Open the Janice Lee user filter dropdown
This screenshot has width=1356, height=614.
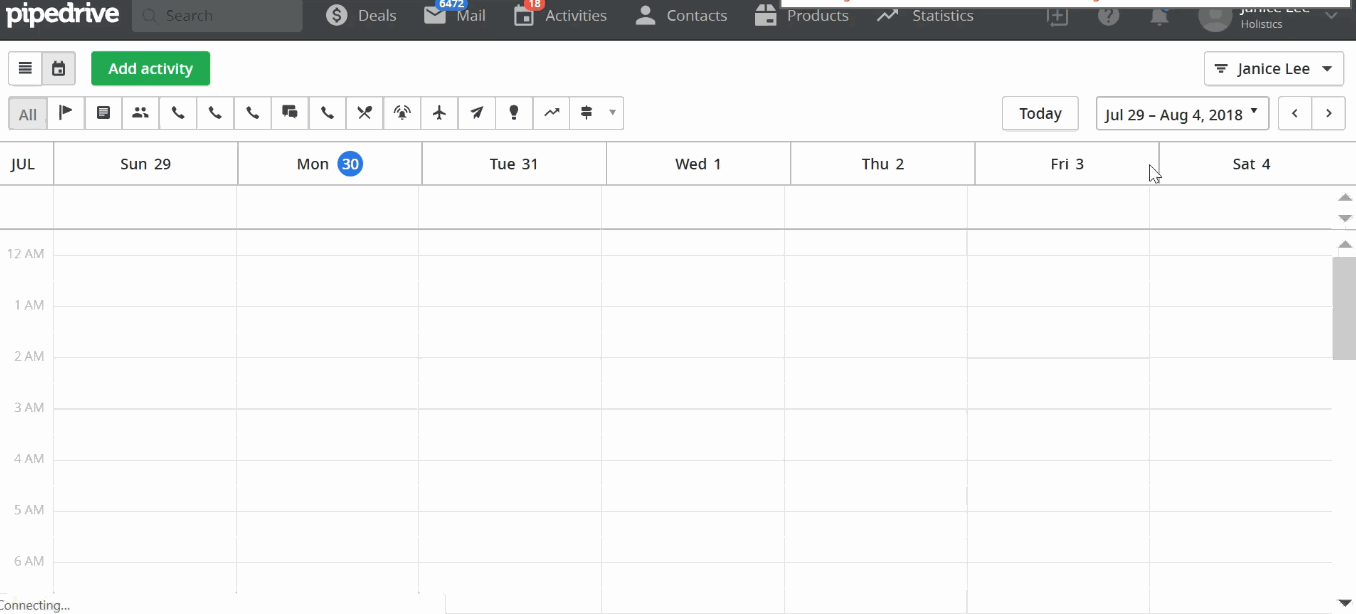pyautogui.click(x=1274, y=68)
